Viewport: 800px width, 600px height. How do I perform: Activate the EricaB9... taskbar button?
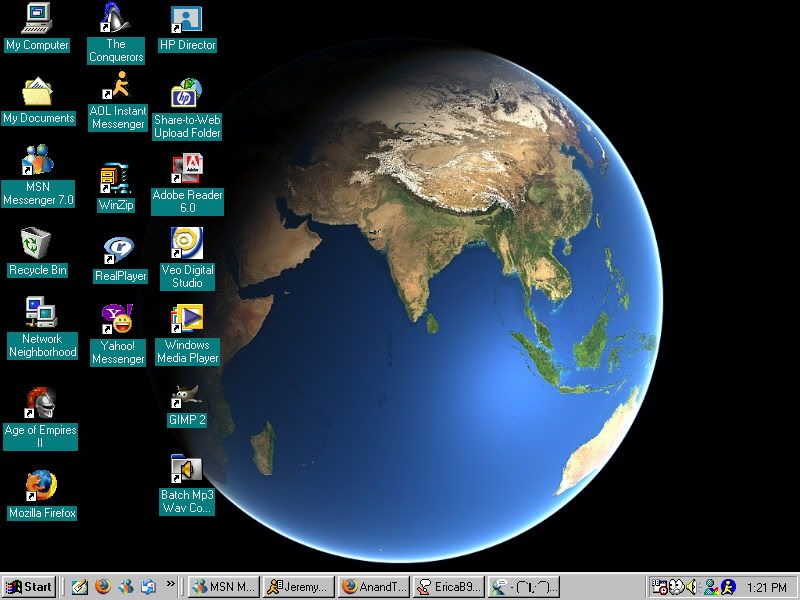pos(449,587)
